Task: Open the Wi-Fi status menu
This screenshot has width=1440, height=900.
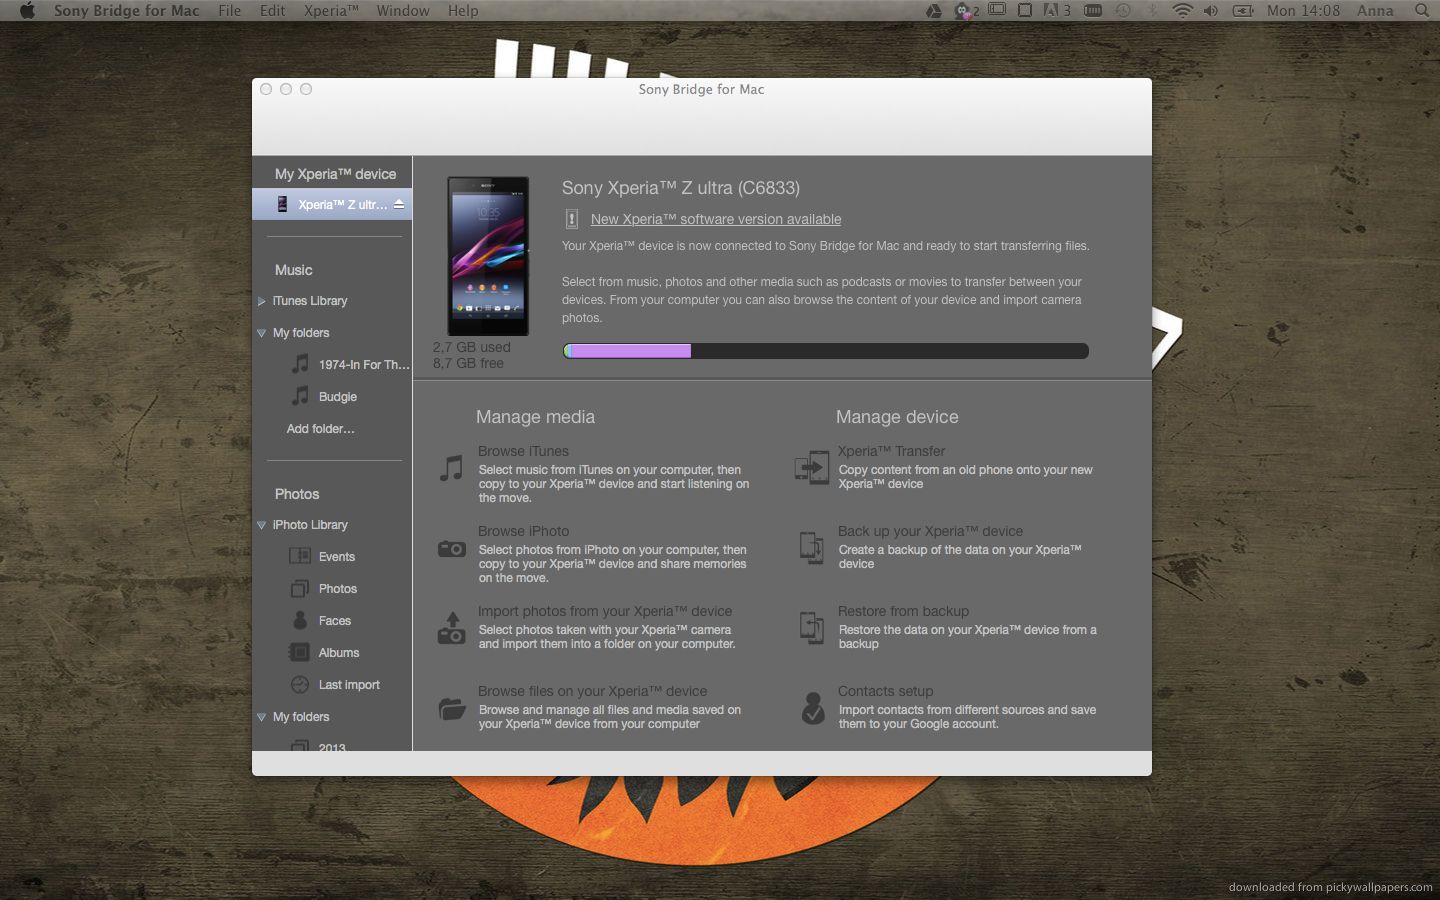Action: coord(1182,11)
